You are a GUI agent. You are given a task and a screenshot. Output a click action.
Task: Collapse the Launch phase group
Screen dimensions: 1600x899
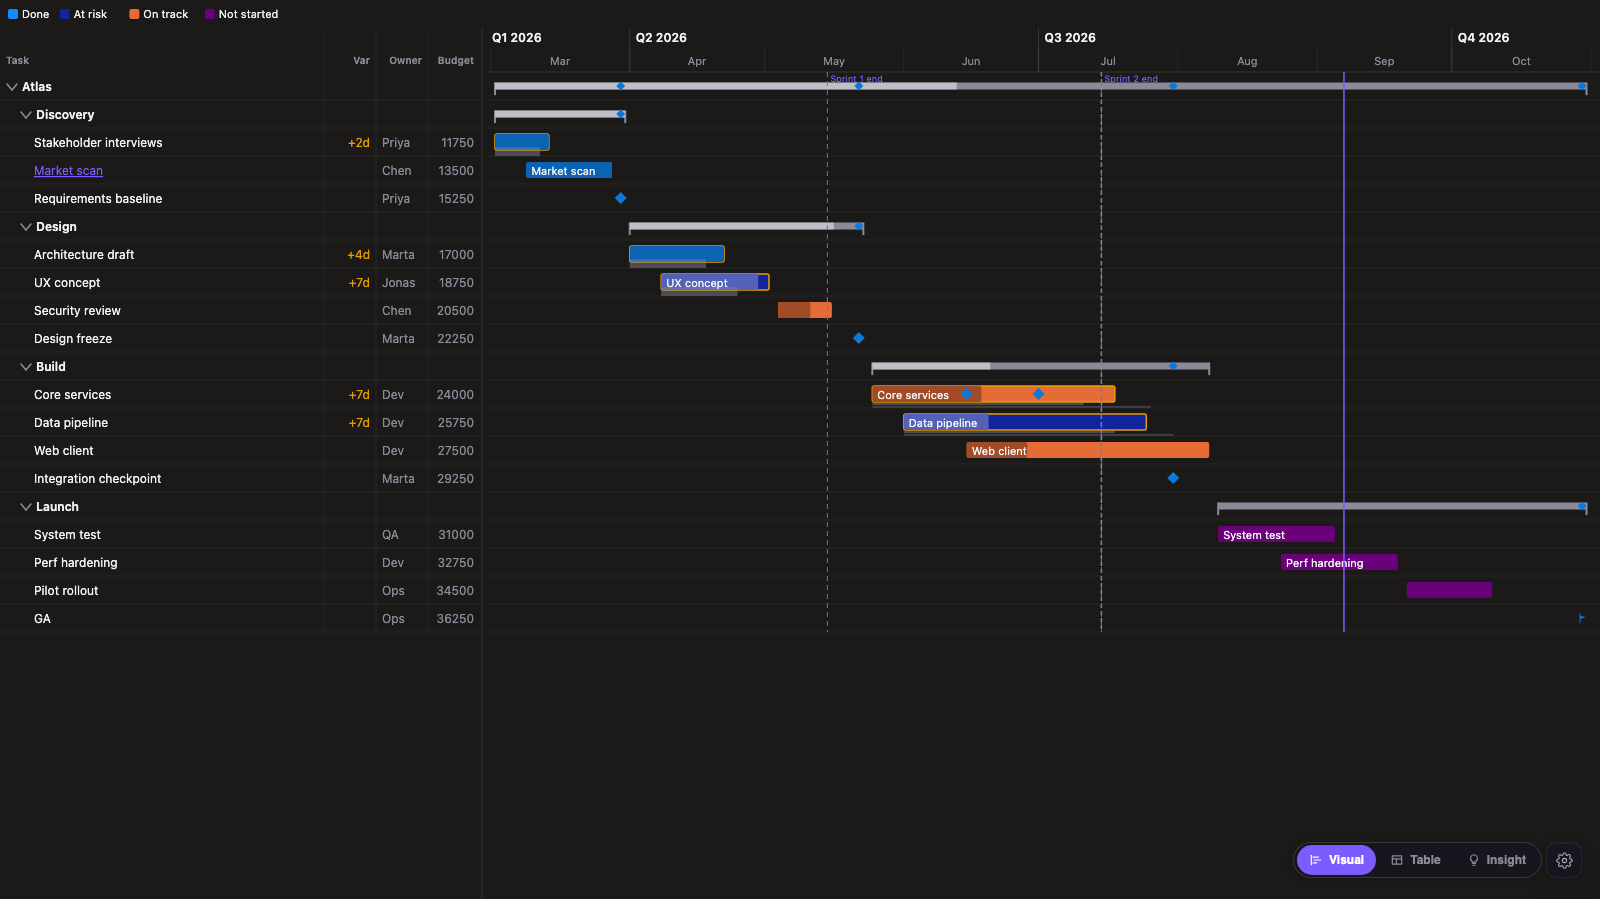26,507
